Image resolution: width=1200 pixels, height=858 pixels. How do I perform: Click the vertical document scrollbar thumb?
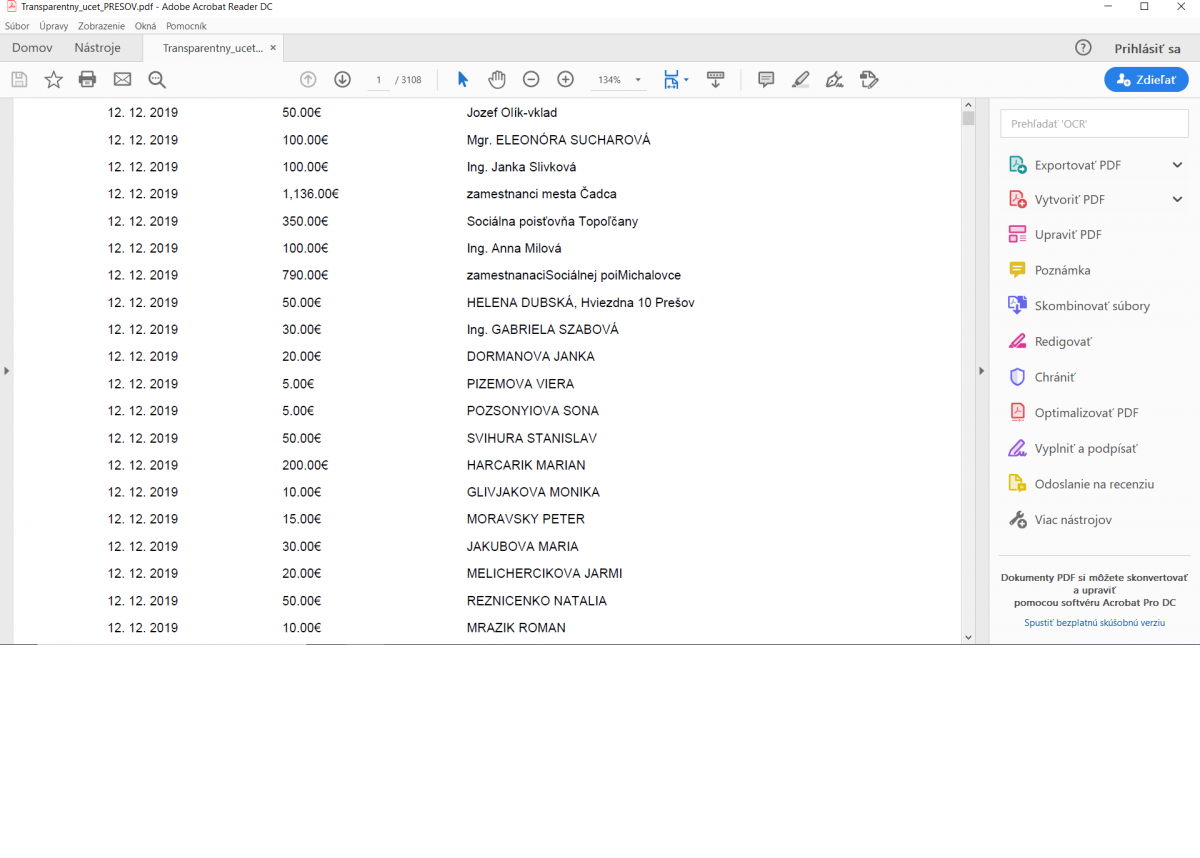point(967,118)
